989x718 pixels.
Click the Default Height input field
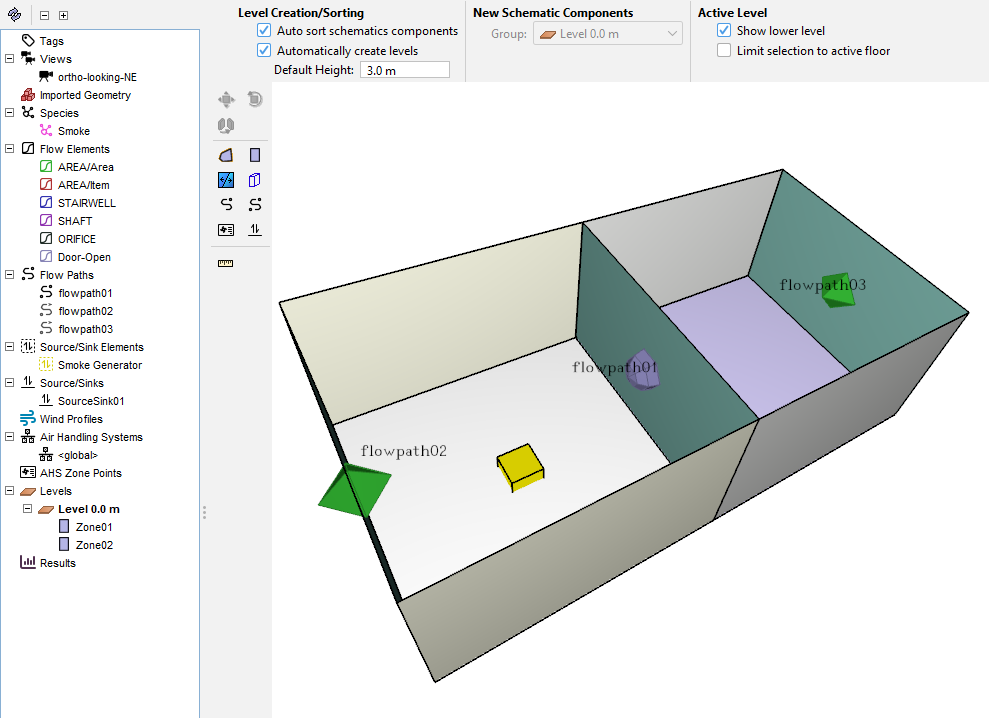(404, 71)
